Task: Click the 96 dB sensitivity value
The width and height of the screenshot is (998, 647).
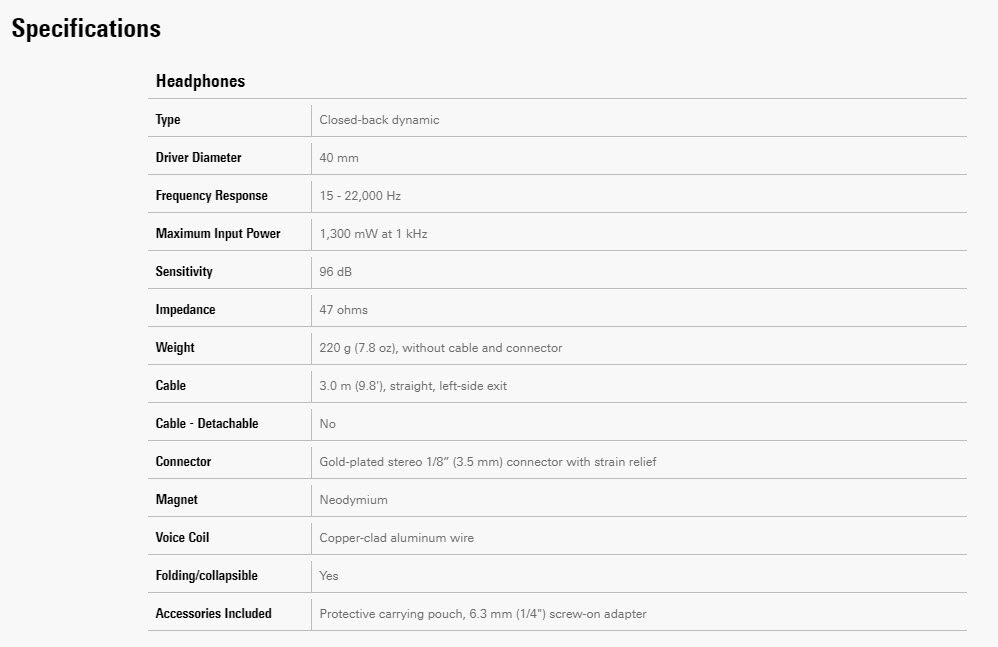Action: click(335, 272)
